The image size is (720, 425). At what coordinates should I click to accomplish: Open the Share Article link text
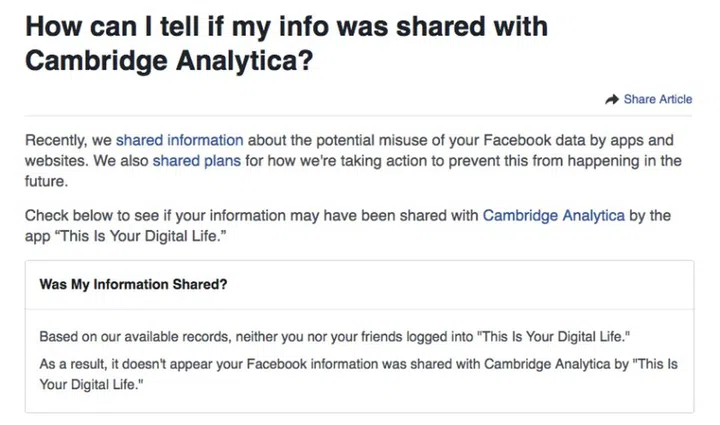point(657,99)
